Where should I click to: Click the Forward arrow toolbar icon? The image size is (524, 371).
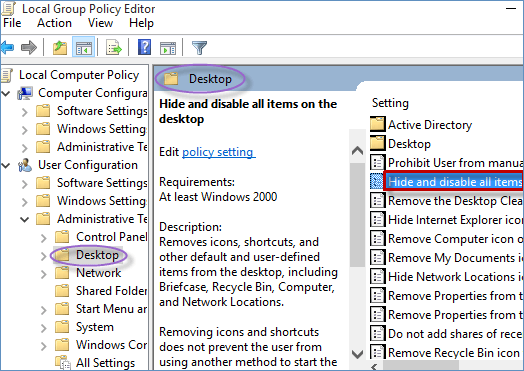29,47
